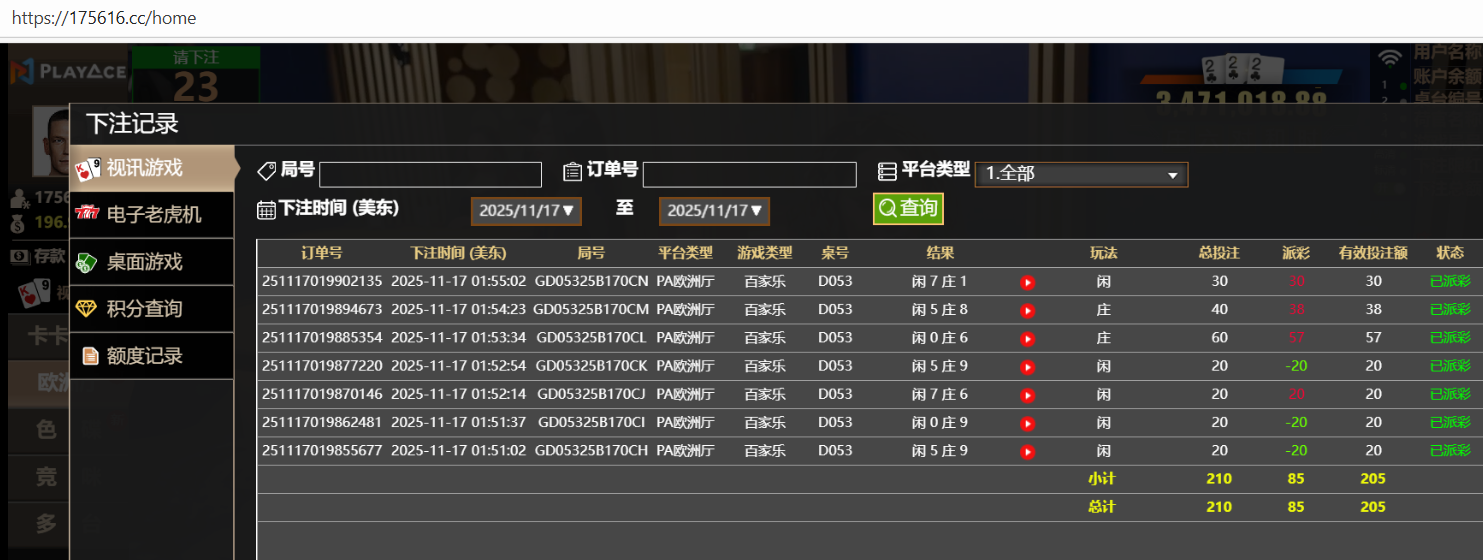Screen dimensions: 1483x560
Task: Open the start date picker 2025/11/17
Action: point(526,211)
